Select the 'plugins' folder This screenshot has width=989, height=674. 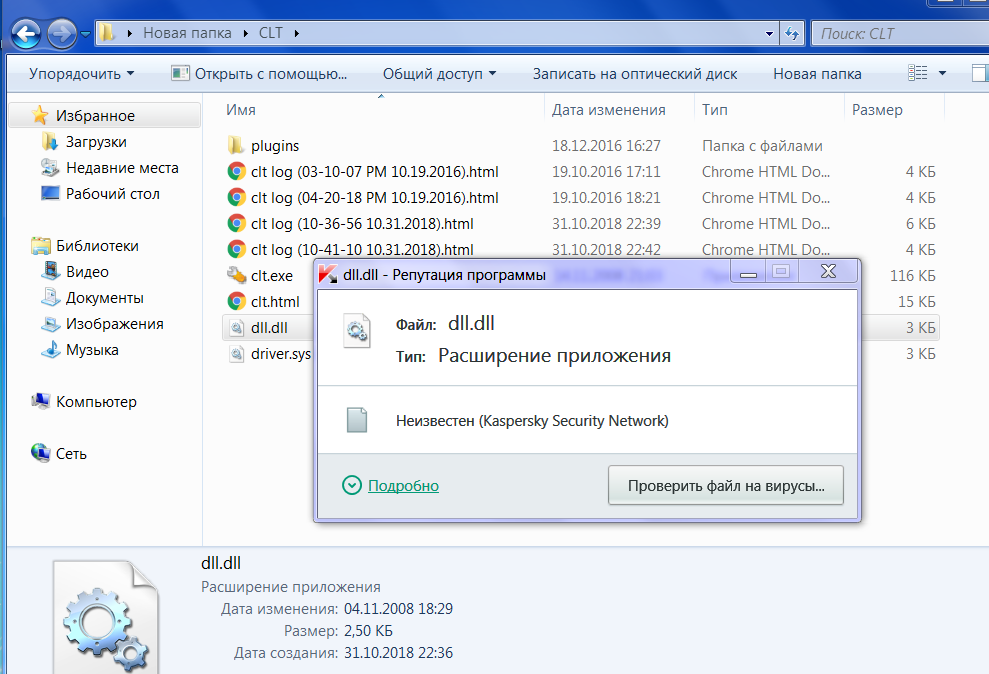click(275, 146)
